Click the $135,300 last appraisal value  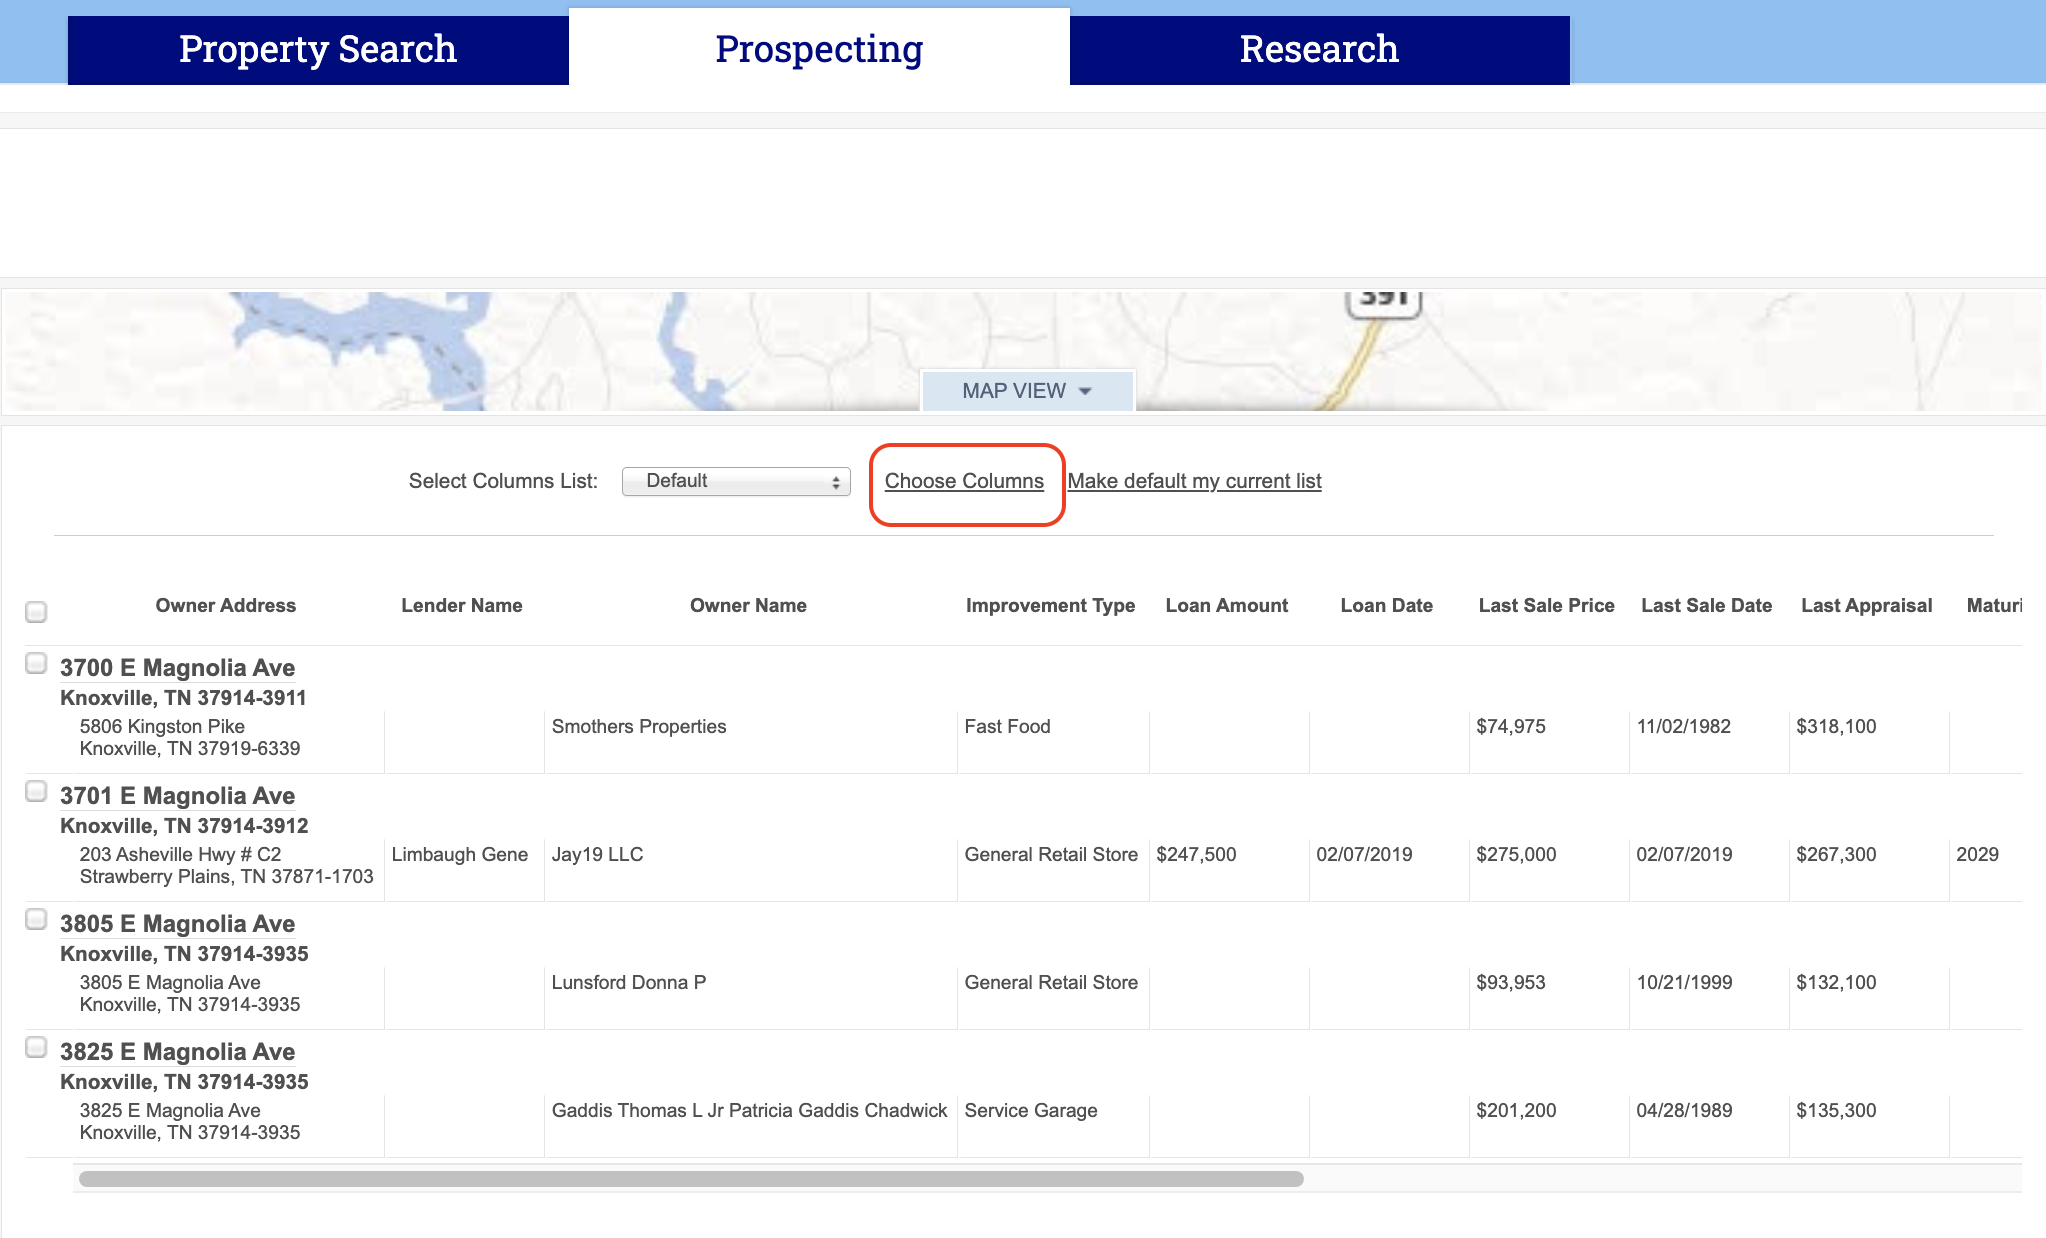click(1836, 1111)
